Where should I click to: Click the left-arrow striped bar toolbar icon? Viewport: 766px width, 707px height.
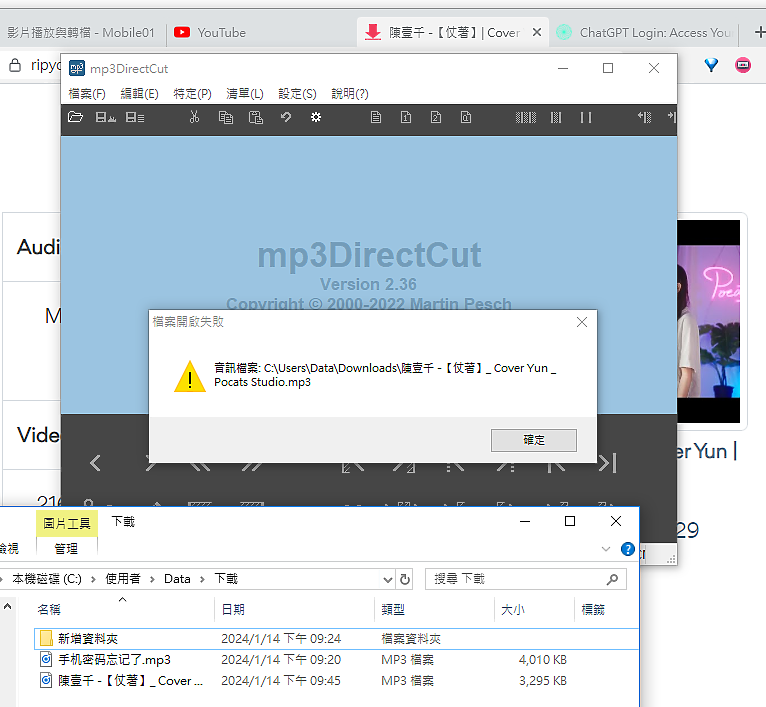point(644,117)
